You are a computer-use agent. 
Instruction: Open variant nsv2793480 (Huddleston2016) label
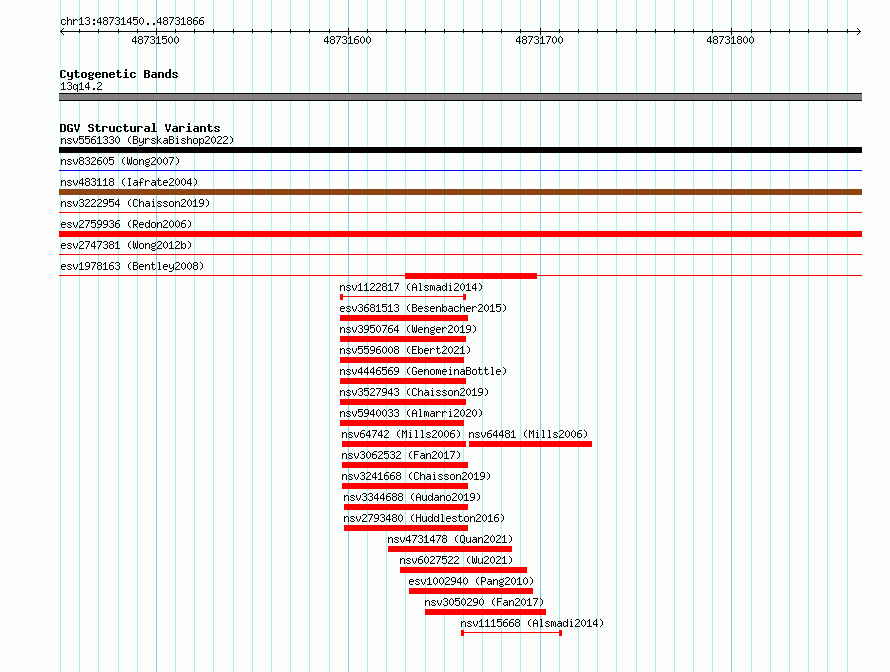424,518
